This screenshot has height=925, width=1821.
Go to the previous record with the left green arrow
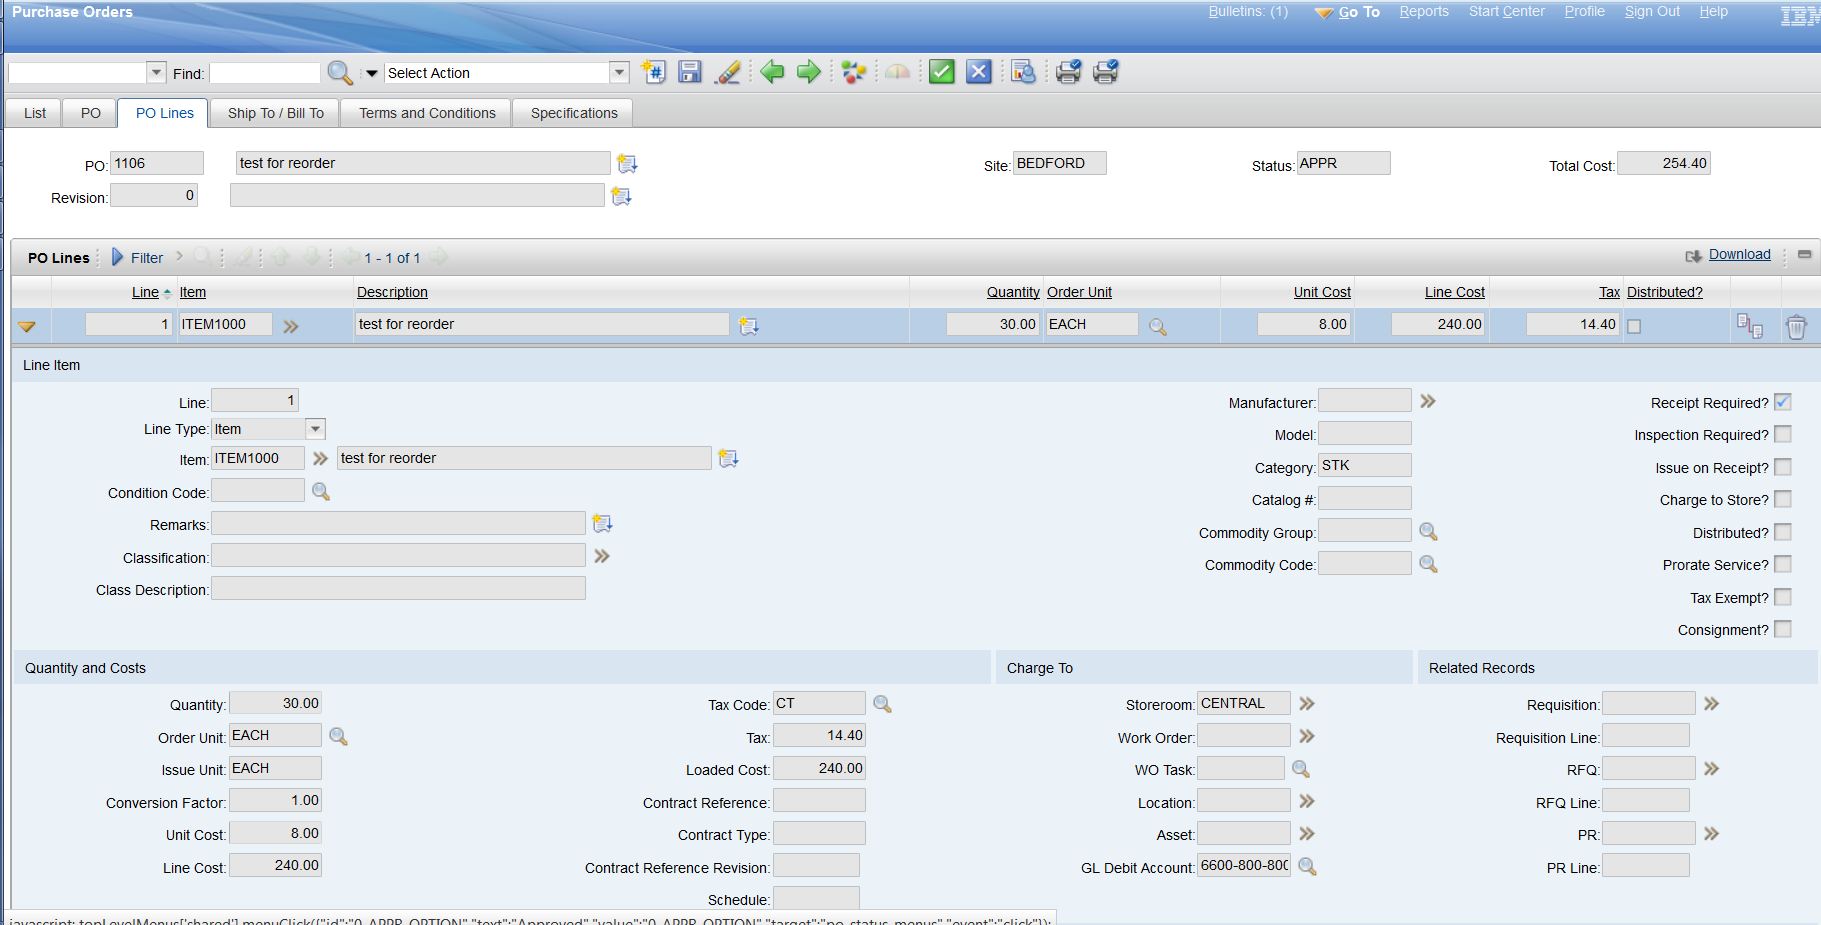point(772,72)
